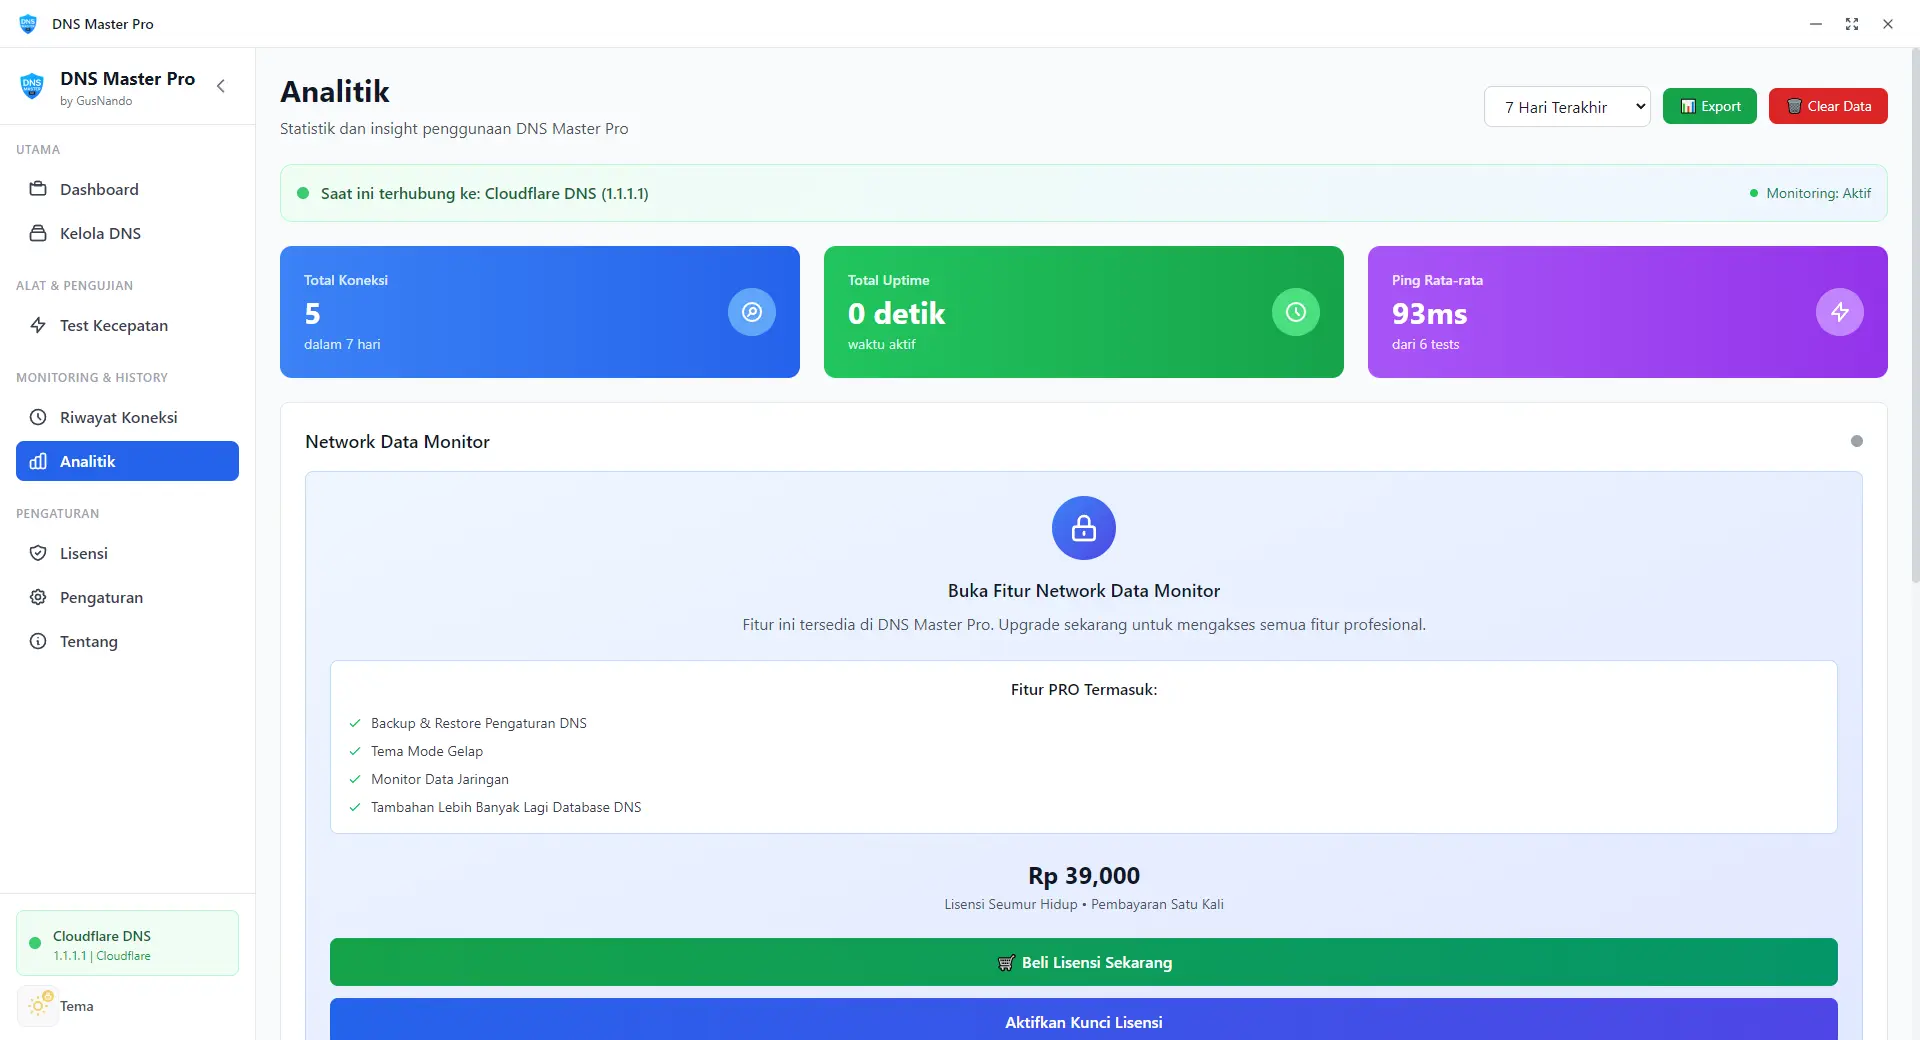This screenshot has height=1040, width=1920.
Task: Click the Kelola DNS icon
Action: (x=38, y=233)
